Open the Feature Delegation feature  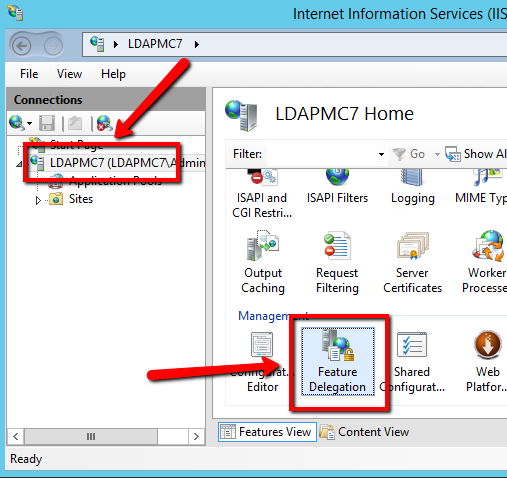point(338,362)
